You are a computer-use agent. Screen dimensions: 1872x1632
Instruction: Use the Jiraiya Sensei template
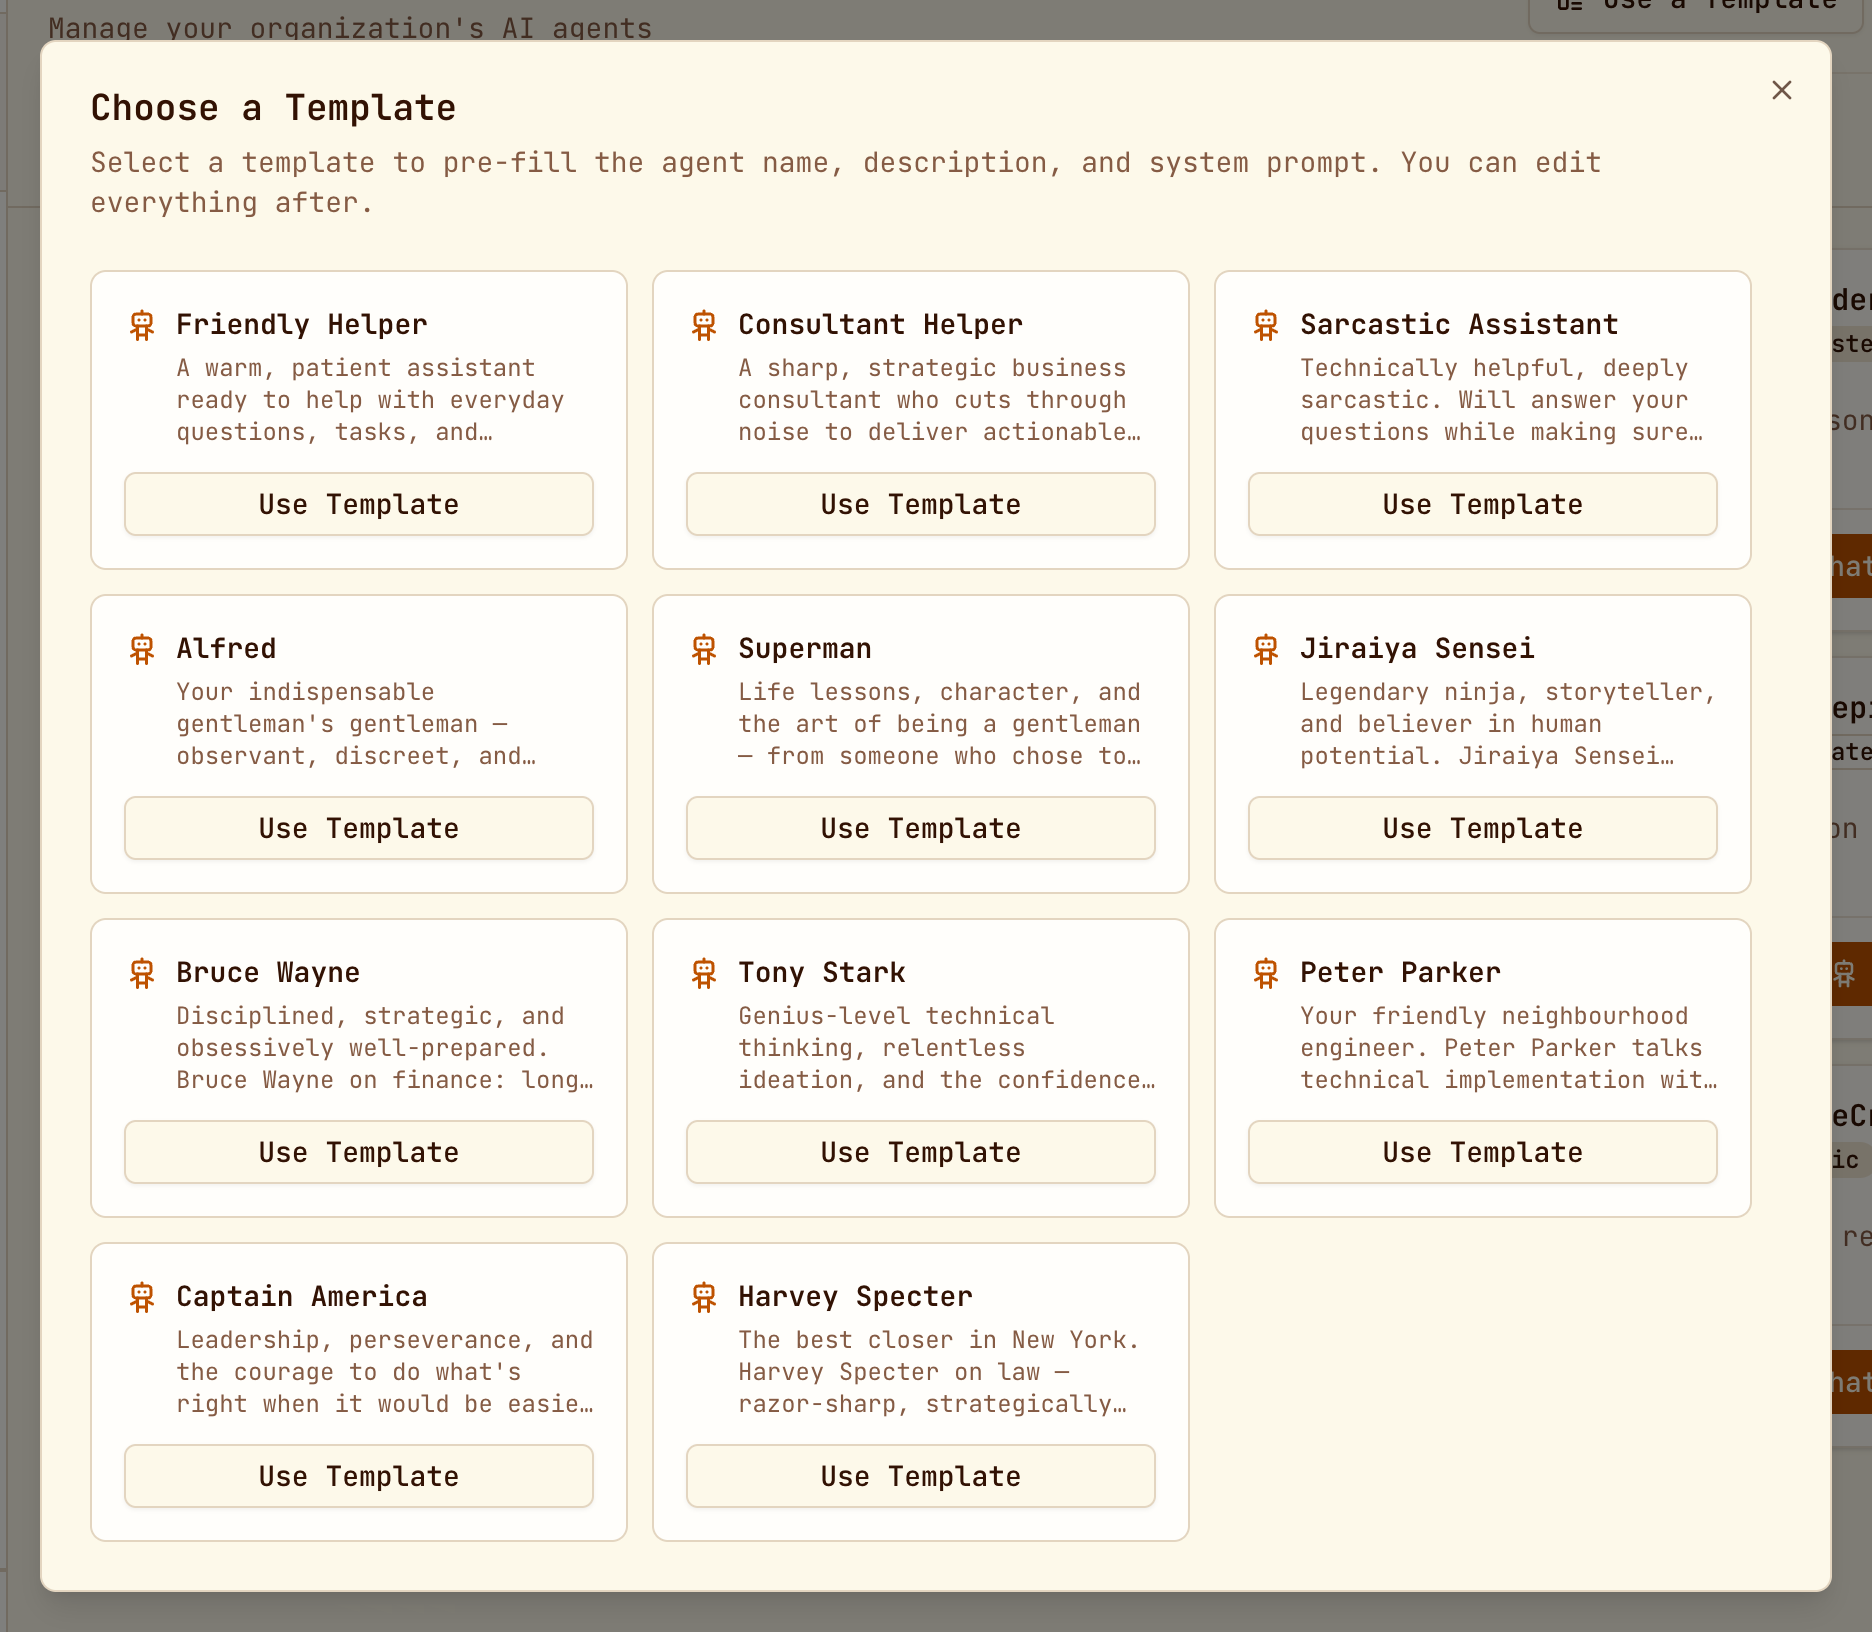pyautogui.click(x=1483, y=828)
